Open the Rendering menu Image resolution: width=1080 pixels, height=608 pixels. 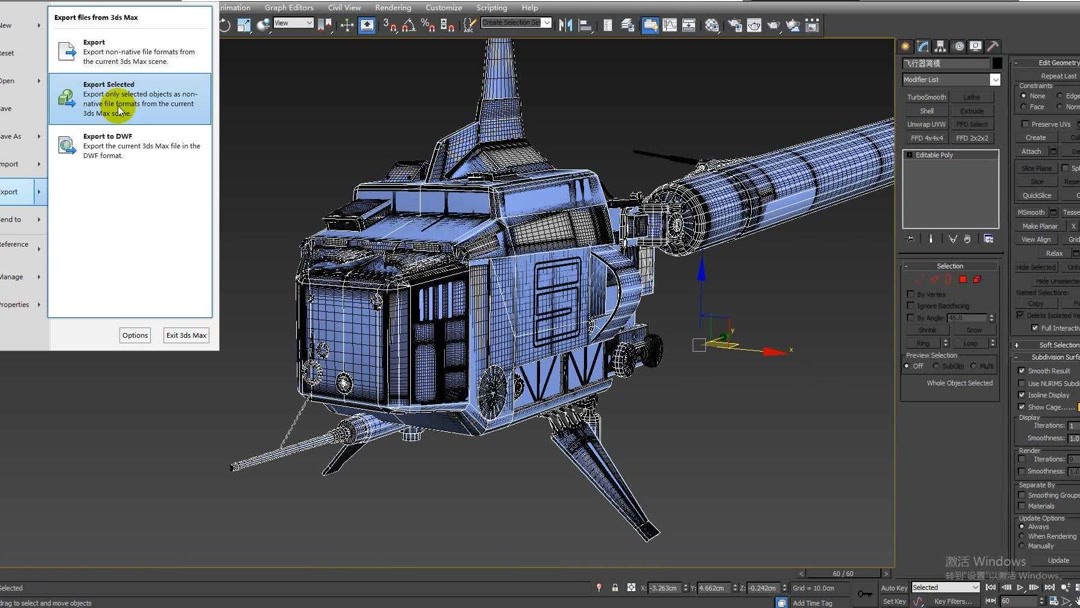click(x=393, y=7)
